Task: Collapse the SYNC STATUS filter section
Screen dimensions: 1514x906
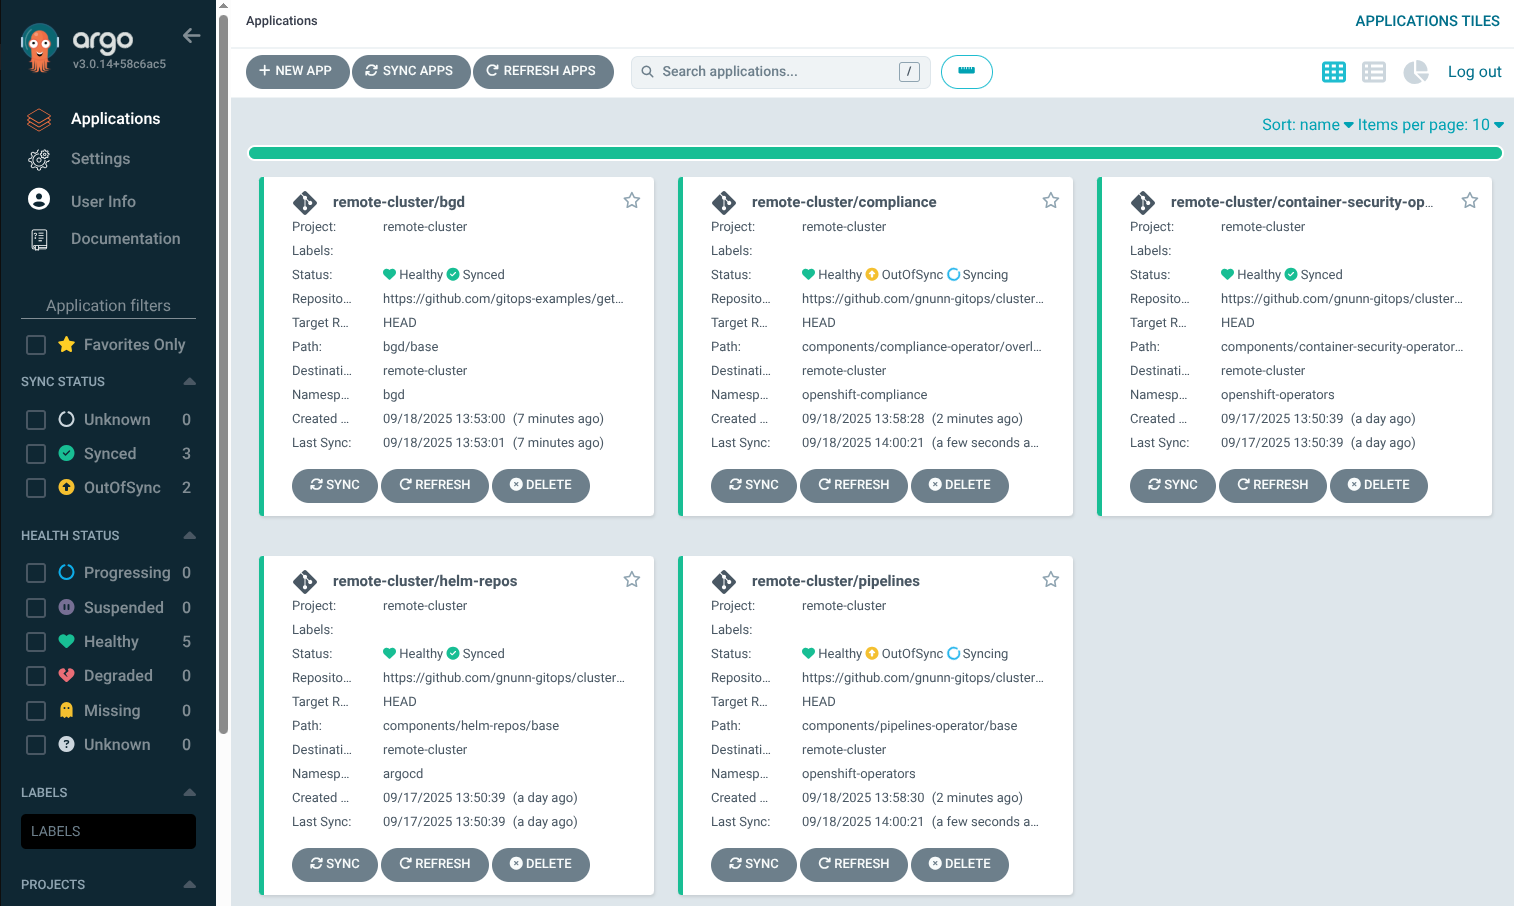Action: click(x=190, y=382)
